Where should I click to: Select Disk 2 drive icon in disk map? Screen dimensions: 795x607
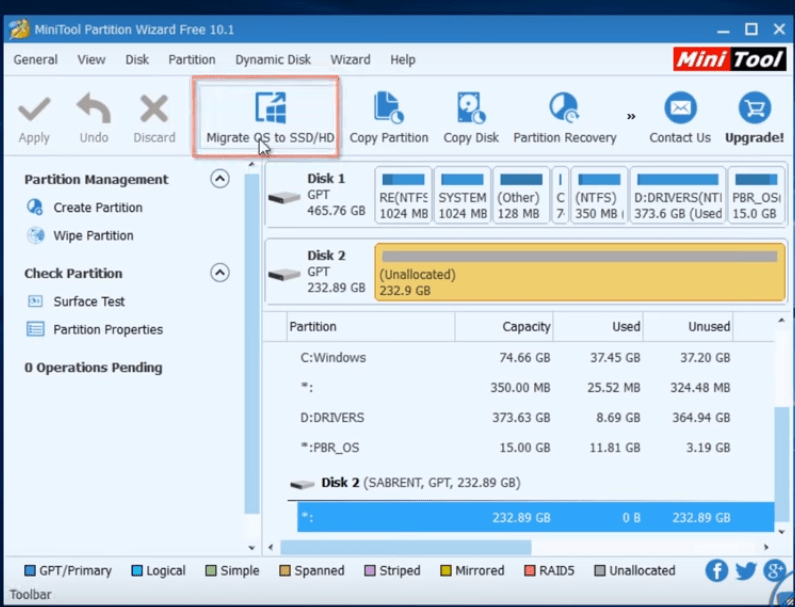pos(284,274)
